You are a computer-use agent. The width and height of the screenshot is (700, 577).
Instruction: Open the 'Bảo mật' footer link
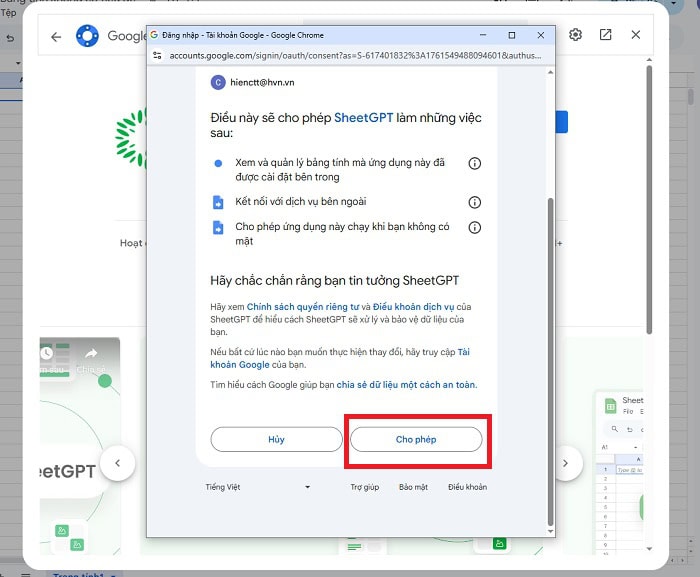coord(413,487)
